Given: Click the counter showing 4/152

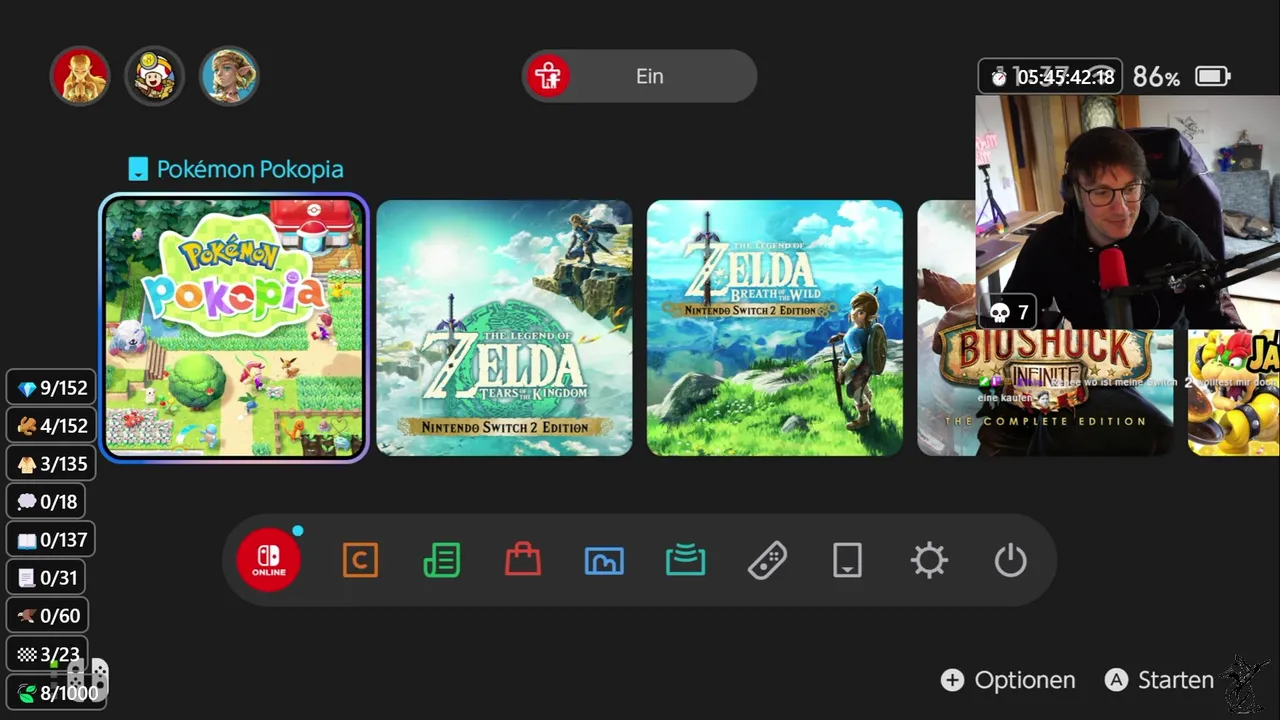Looking at the screenshot, I should point(51,426).
